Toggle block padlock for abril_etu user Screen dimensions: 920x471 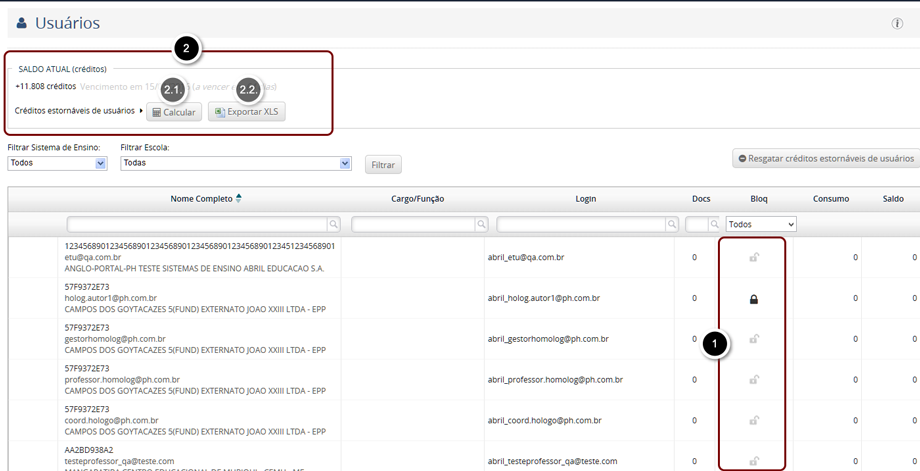(754, 257)
